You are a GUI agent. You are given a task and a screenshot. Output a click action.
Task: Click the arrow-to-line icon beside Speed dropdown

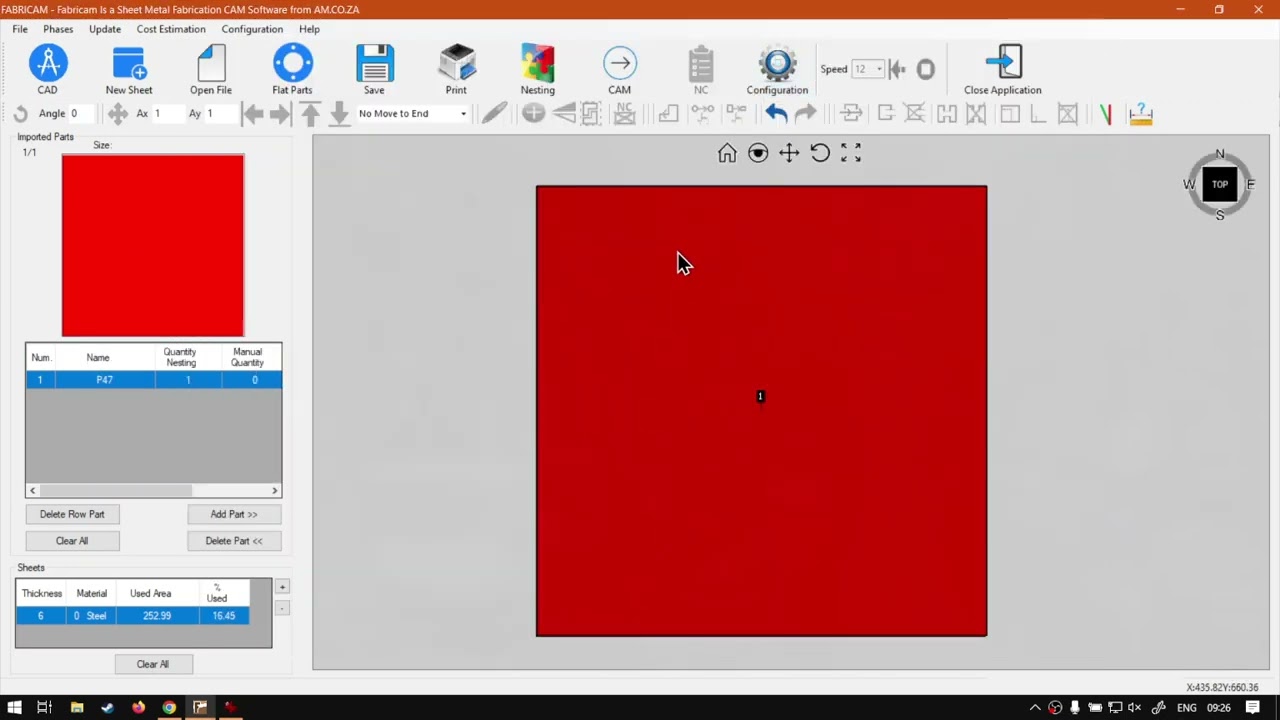tap(897, 69)
